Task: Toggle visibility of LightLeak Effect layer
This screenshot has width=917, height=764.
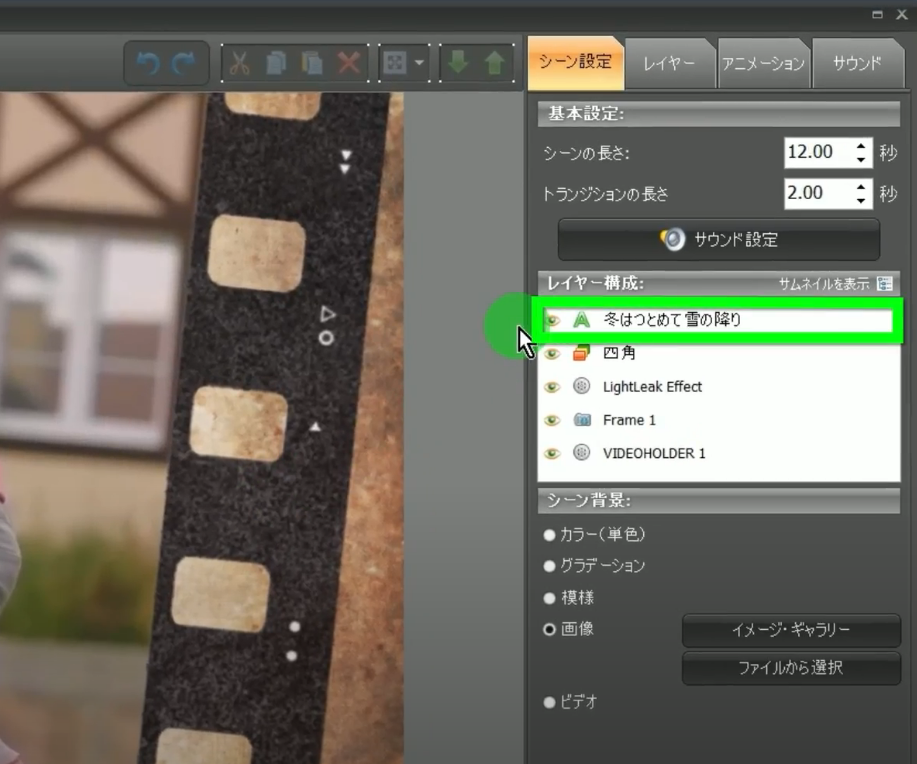Action: 551,387
